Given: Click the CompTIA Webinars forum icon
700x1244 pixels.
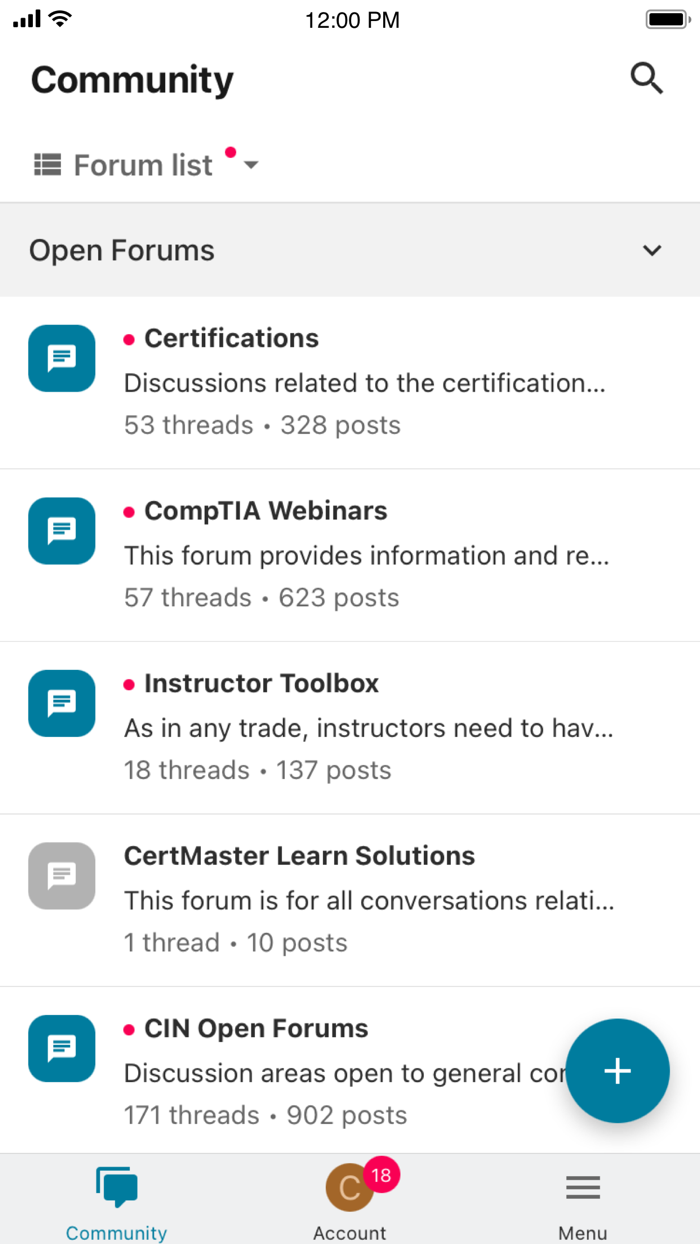Looking at the screenshot, I should click(61, 531).
